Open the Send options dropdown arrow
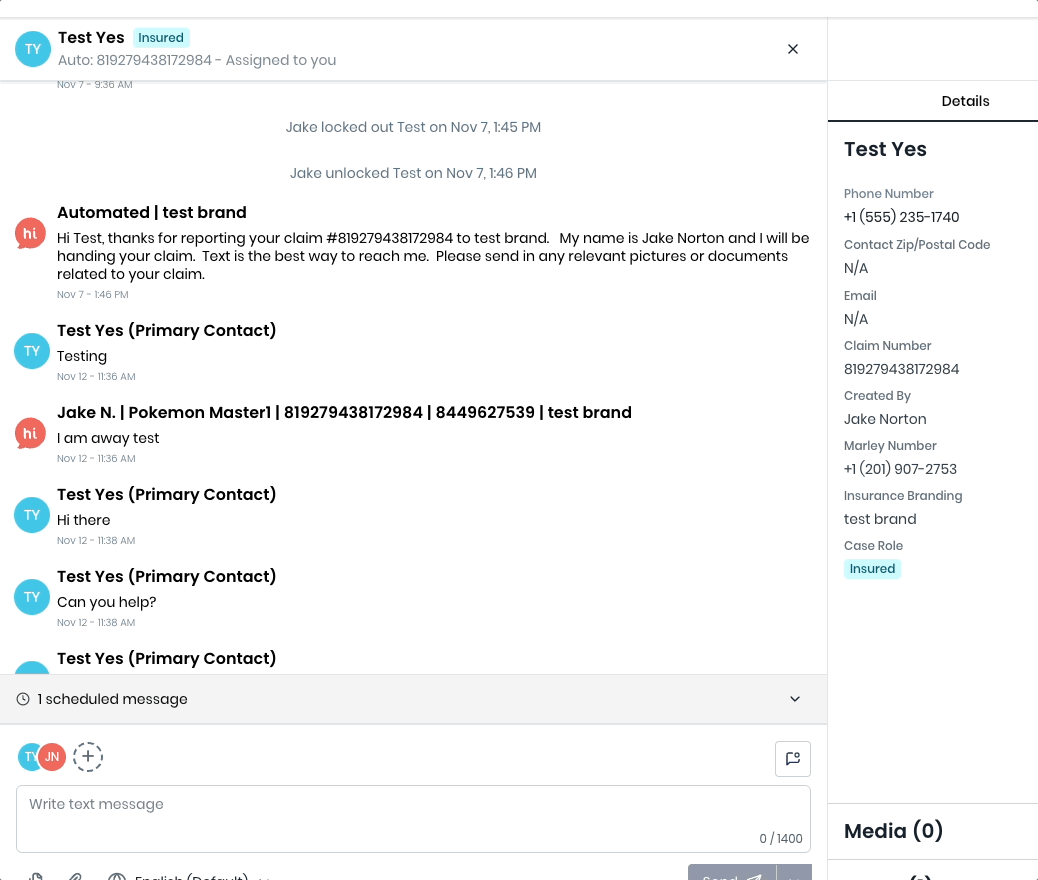This screenshot has height=880, width=1038. [794, 874]
